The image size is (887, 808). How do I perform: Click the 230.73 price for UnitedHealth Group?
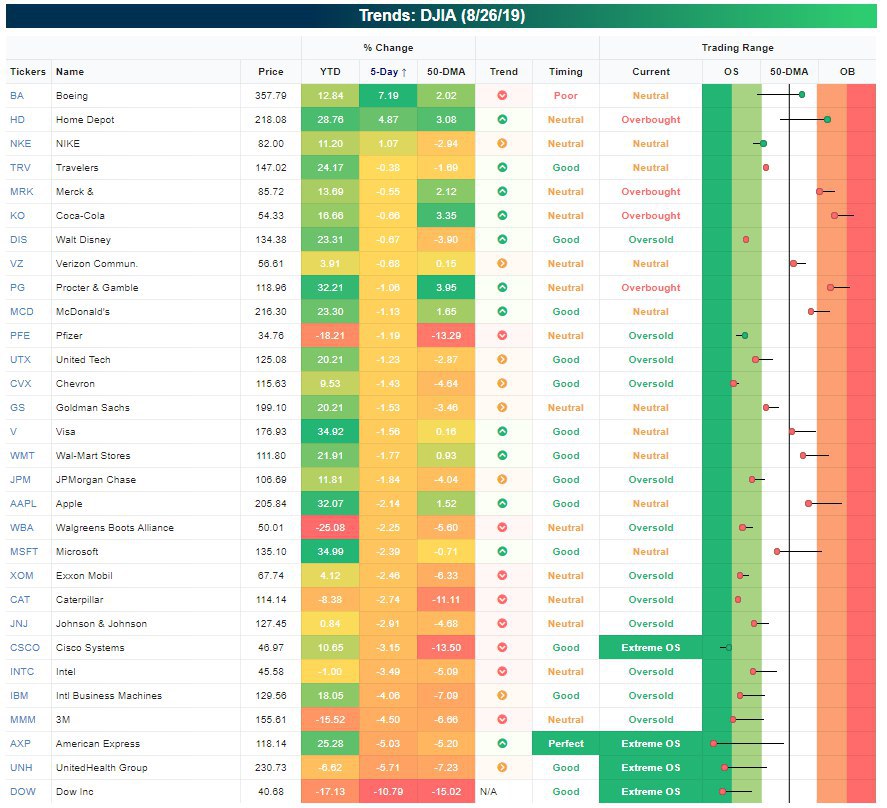271,767
